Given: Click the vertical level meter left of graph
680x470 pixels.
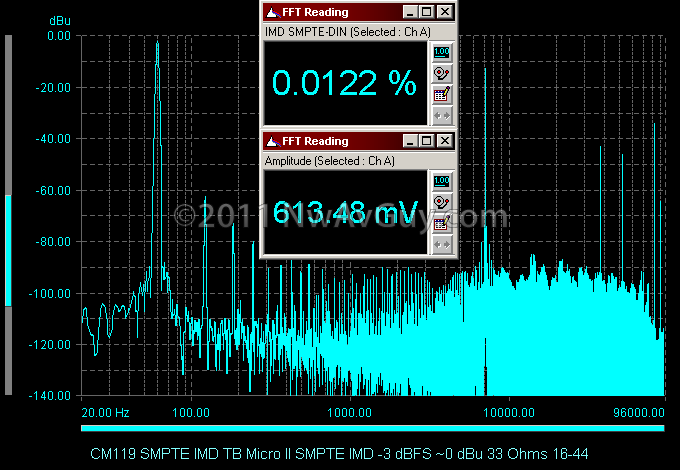Looking at the screenshot, I should [9, 215].
